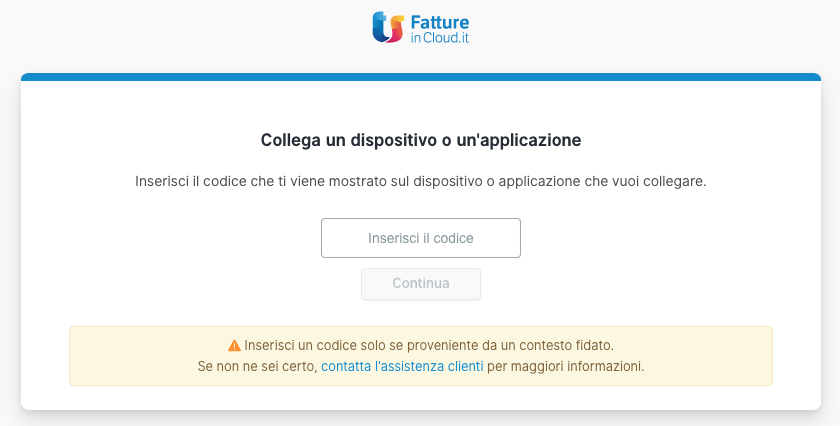The image size is (840, 426).
Task: Click the heading "Collega un dispositivo o un'applicazione"
Action: coord(421,140)
